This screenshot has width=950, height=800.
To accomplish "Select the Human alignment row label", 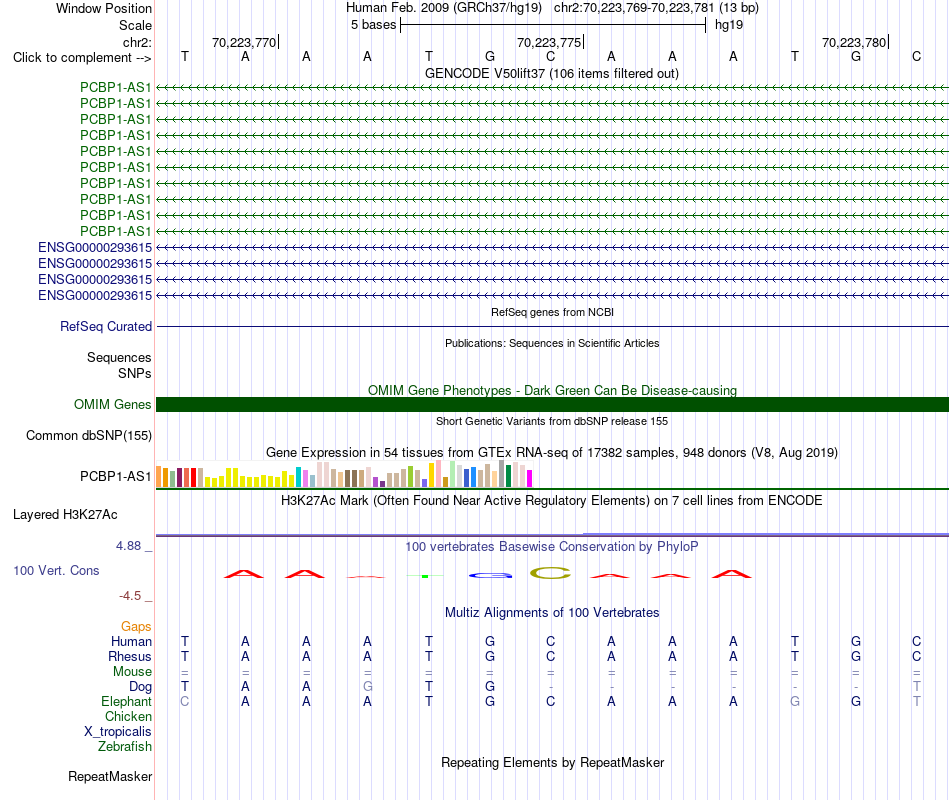I will [x=131, y=641].
